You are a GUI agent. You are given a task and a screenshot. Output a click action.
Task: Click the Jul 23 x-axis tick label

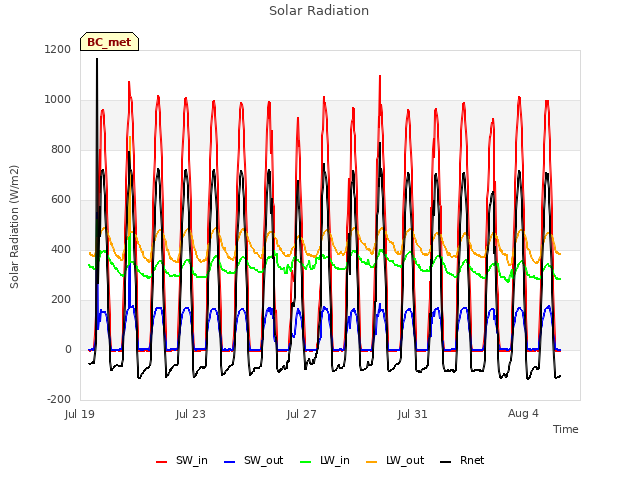tap(191, 414)
